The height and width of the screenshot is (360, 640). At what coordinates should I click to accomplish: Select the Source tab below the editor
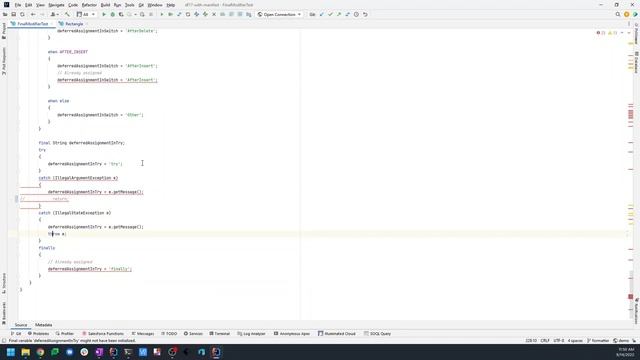(21, 325)
